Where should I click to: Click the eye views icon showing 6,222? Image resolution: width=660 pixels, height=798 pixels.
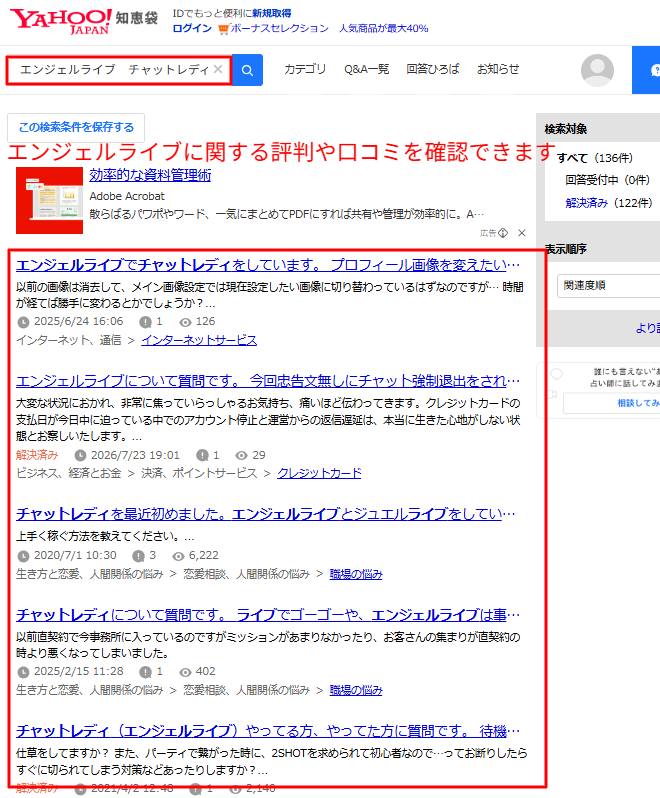(178, 556)
